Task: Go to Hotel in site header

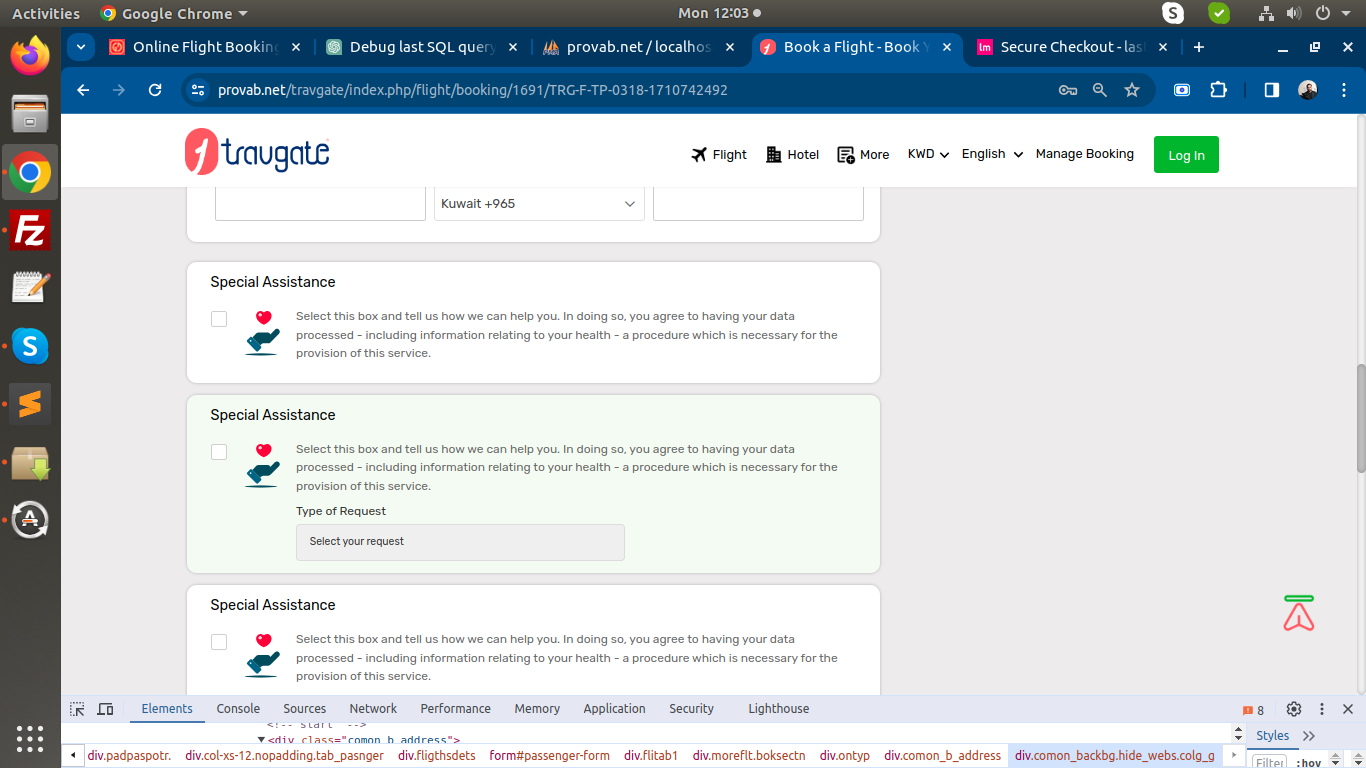Action: tap(792, 154)
